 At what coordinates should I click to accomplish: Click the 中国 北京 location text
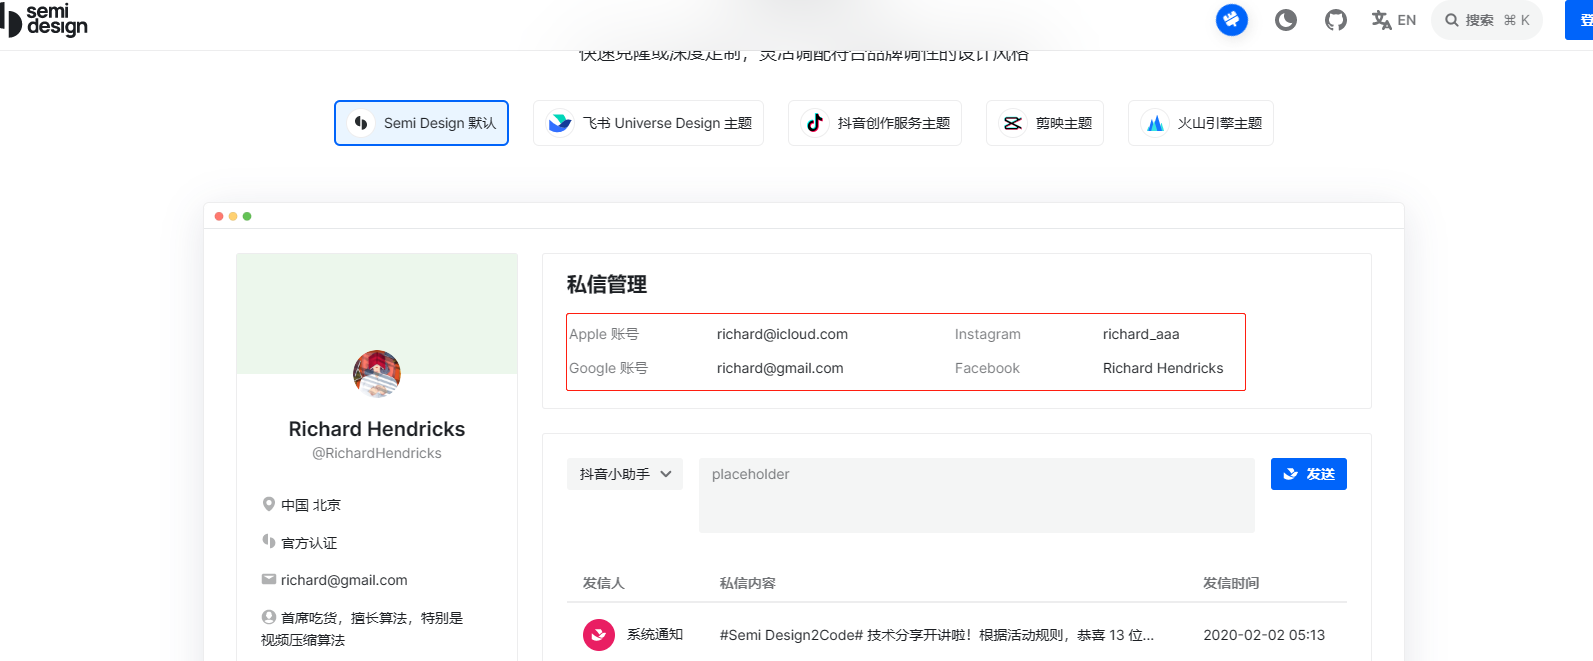tap(311, 505)
